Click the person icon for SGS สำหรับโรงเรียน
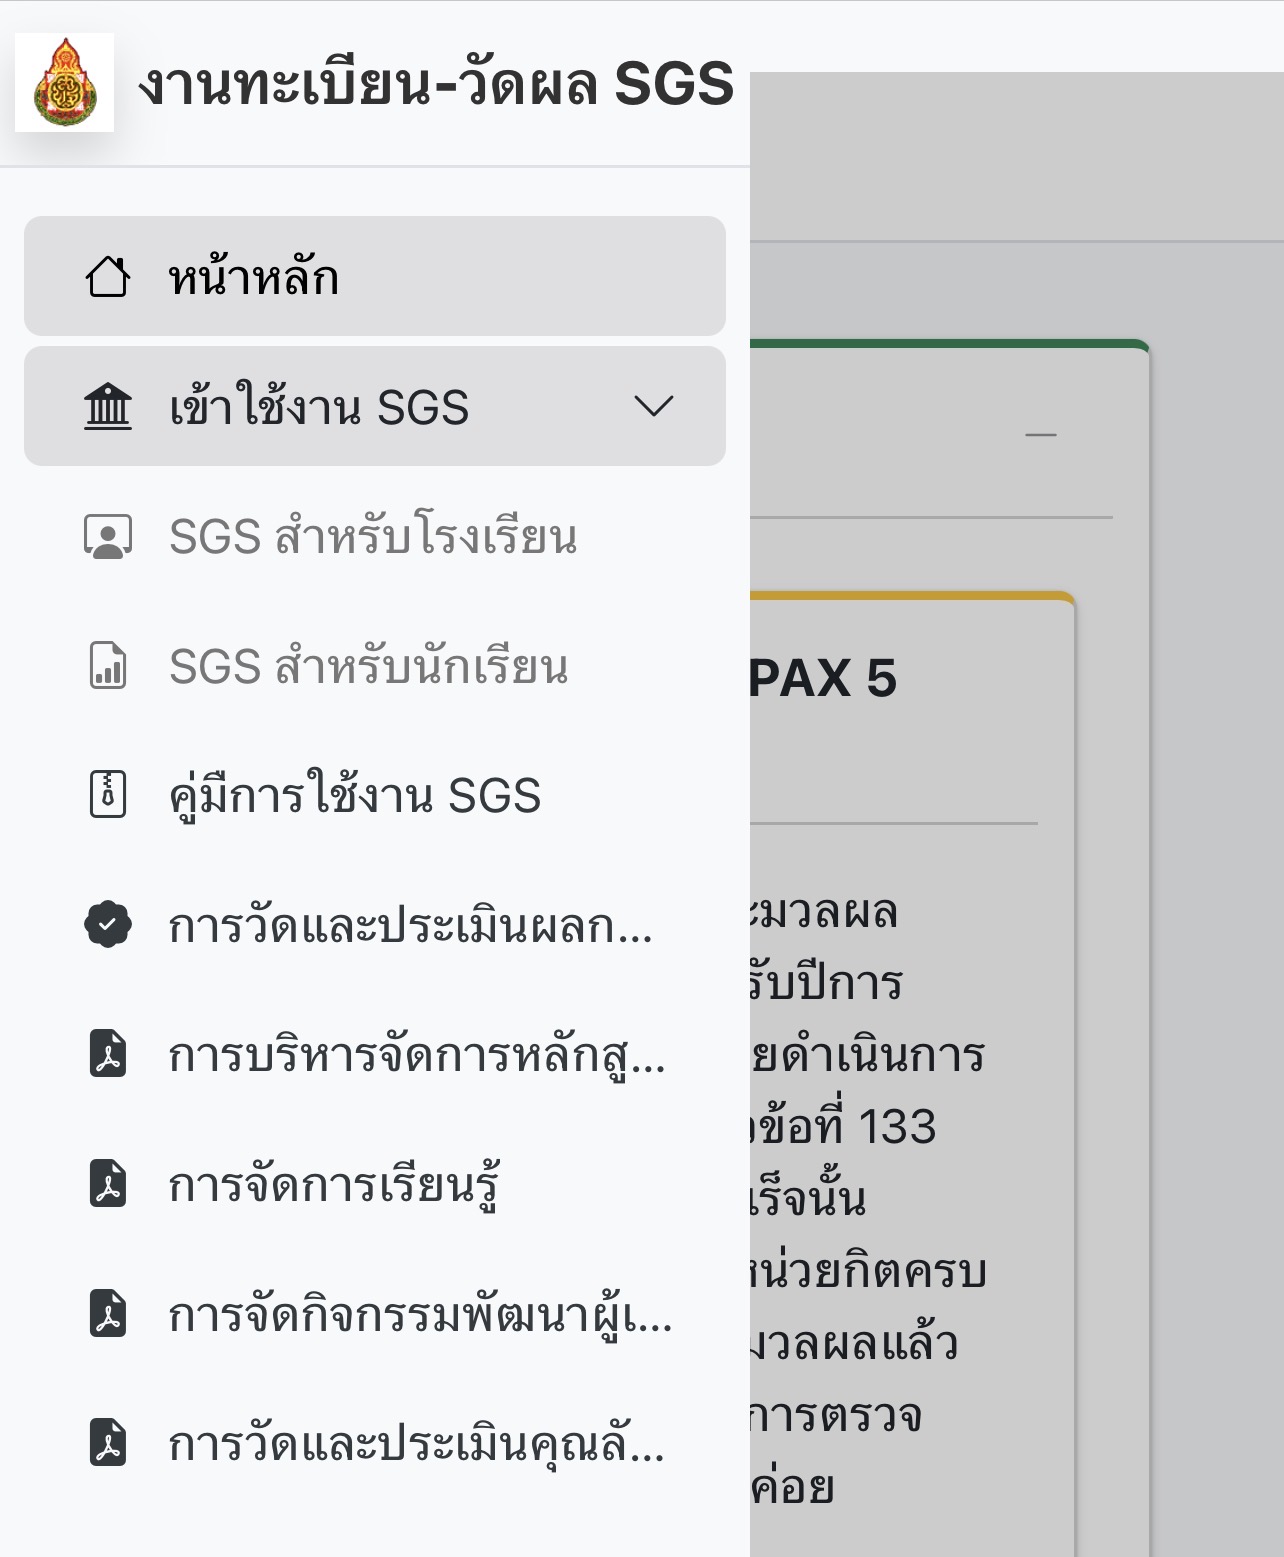 pyautogui.click(x=109, y=537)
